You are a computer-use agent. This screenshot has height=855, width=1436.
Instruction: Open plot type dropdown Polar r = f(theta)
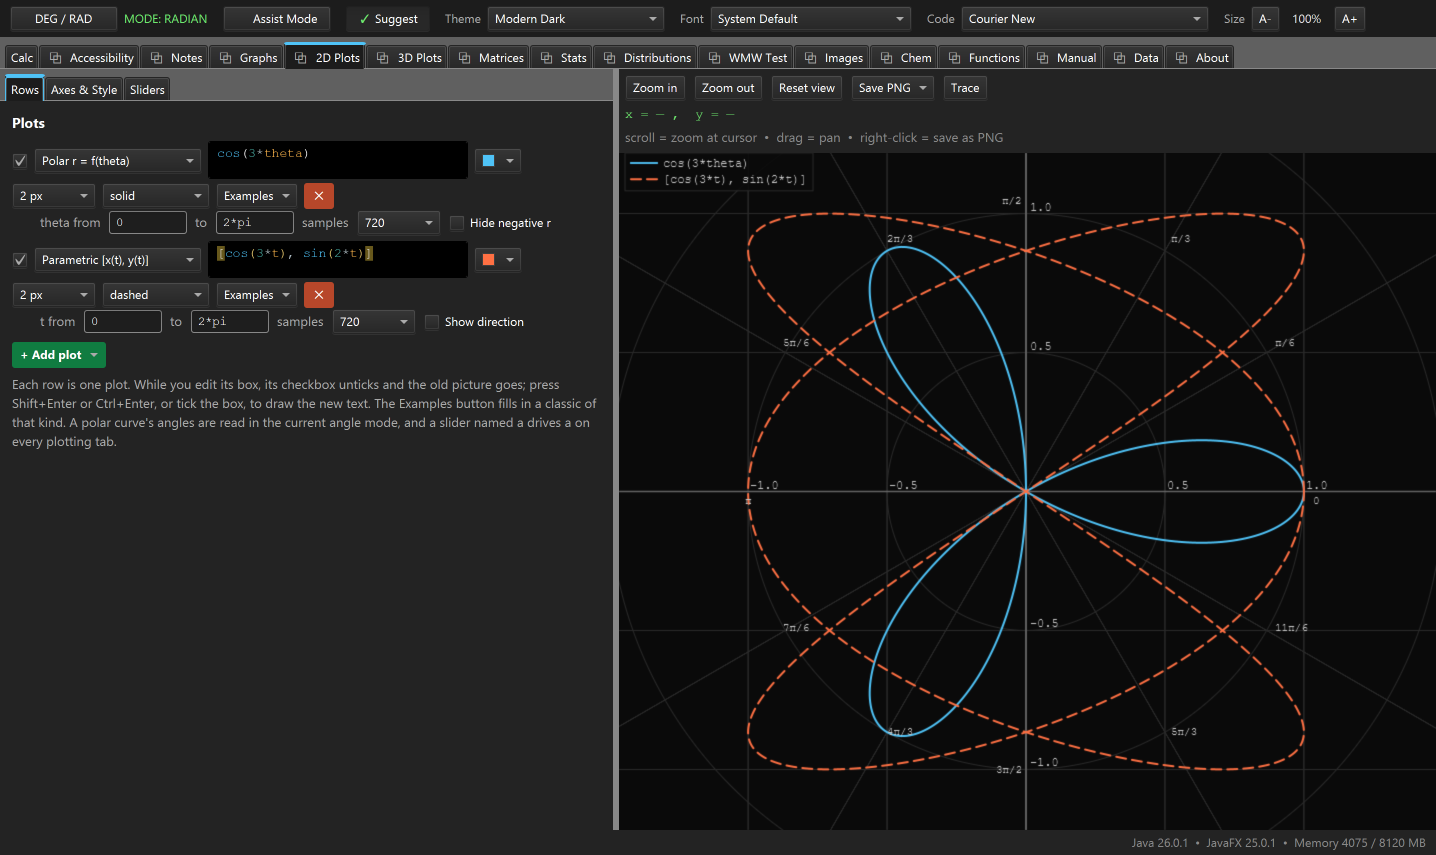118,161
